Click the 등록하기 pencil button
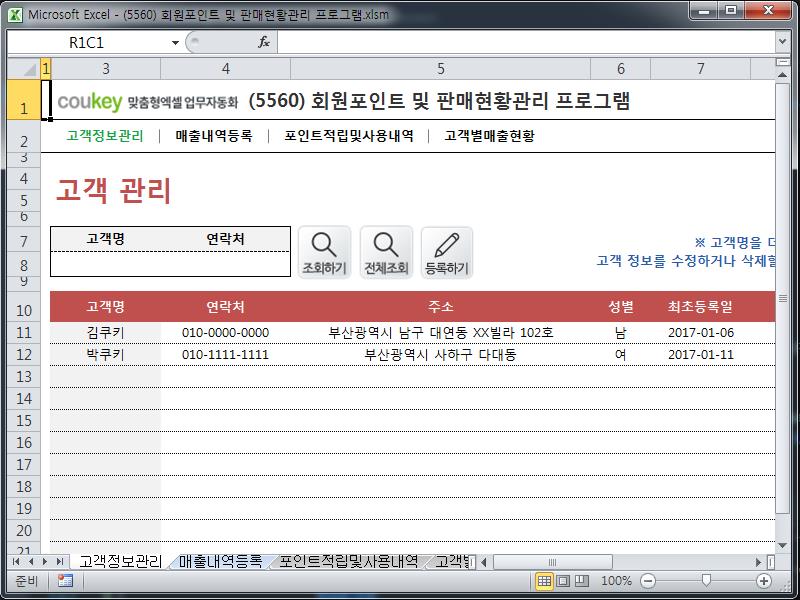The image size is (800, 600). [447, 253]
